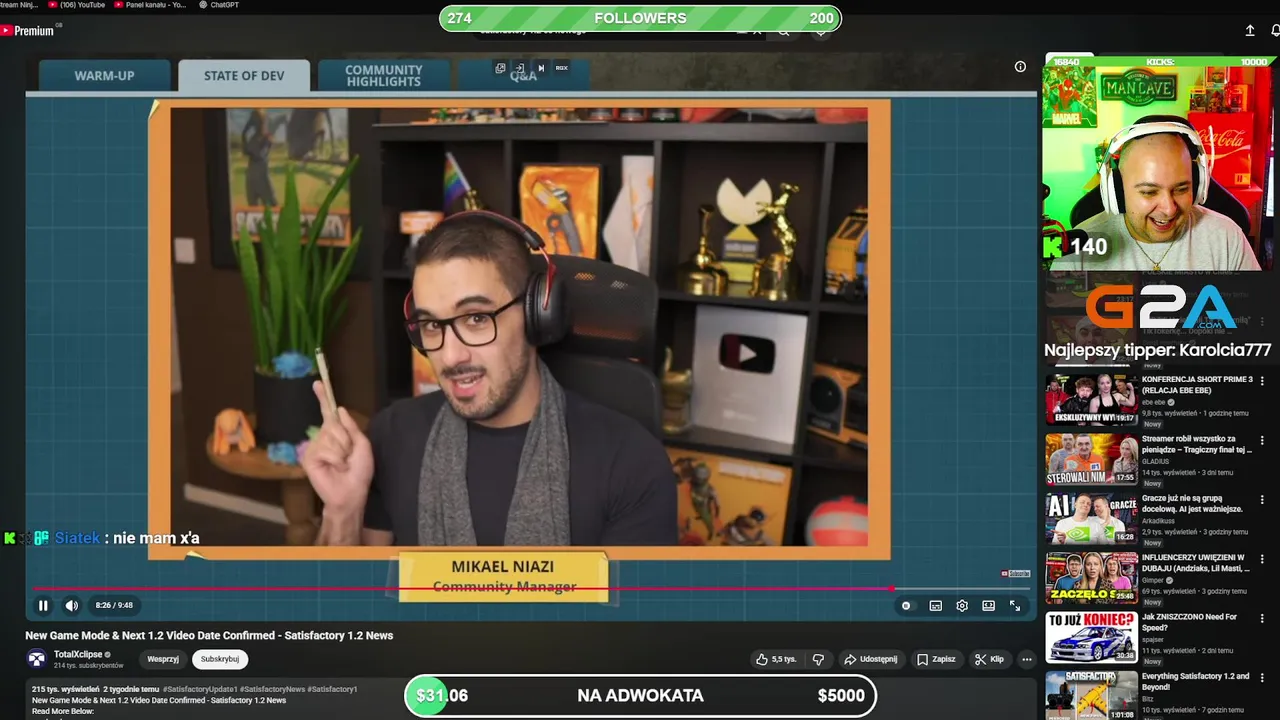The width and height of the screenshot is (1280, 720).
Task: Open options menu for 'INFLUENCERZY UWIĘZIENI' video
Action: tap(1262, 559)
